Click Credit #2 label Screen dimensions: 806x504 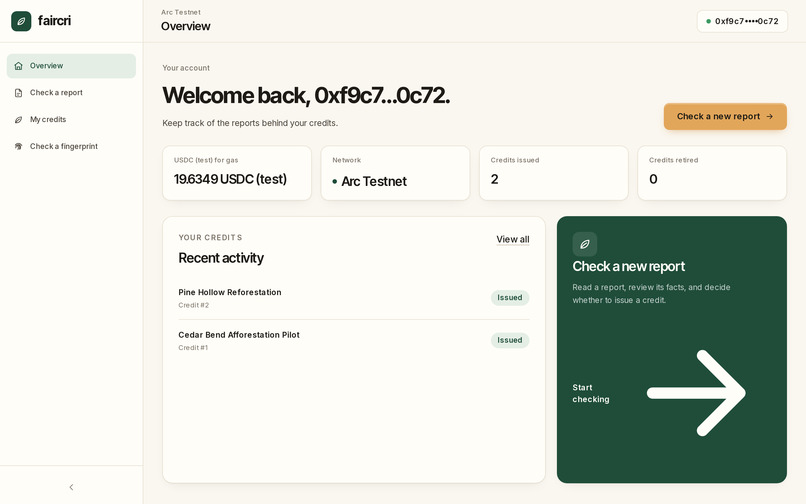tap(194, 305)
